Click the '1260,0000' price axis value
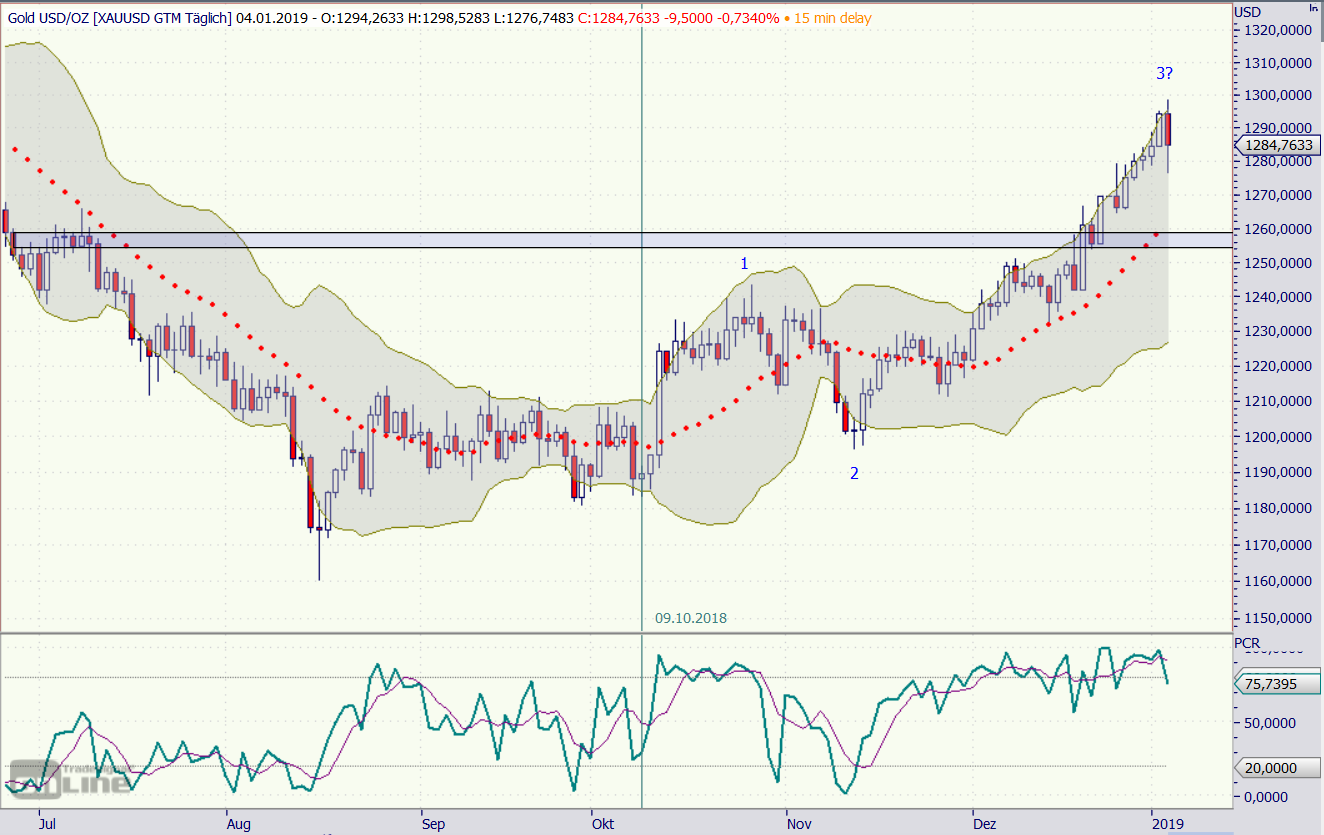Screen dimensions: 1324x835 pyautogui.click(x=1279, y=230)
